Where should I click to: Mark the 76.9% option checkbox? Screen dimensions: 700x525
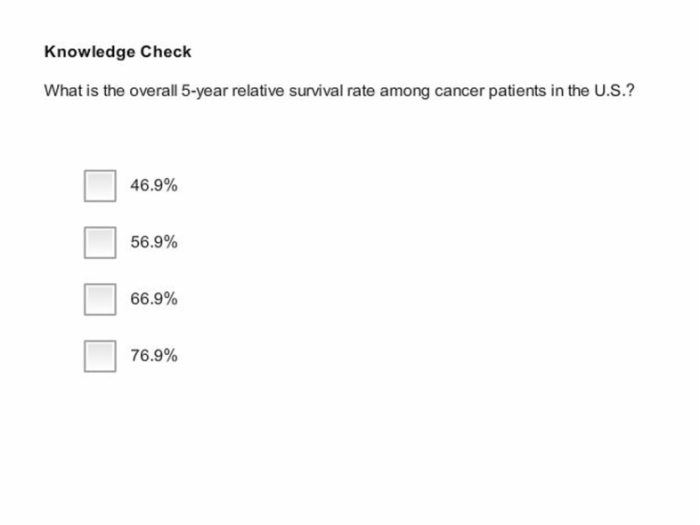coord(100,356)
